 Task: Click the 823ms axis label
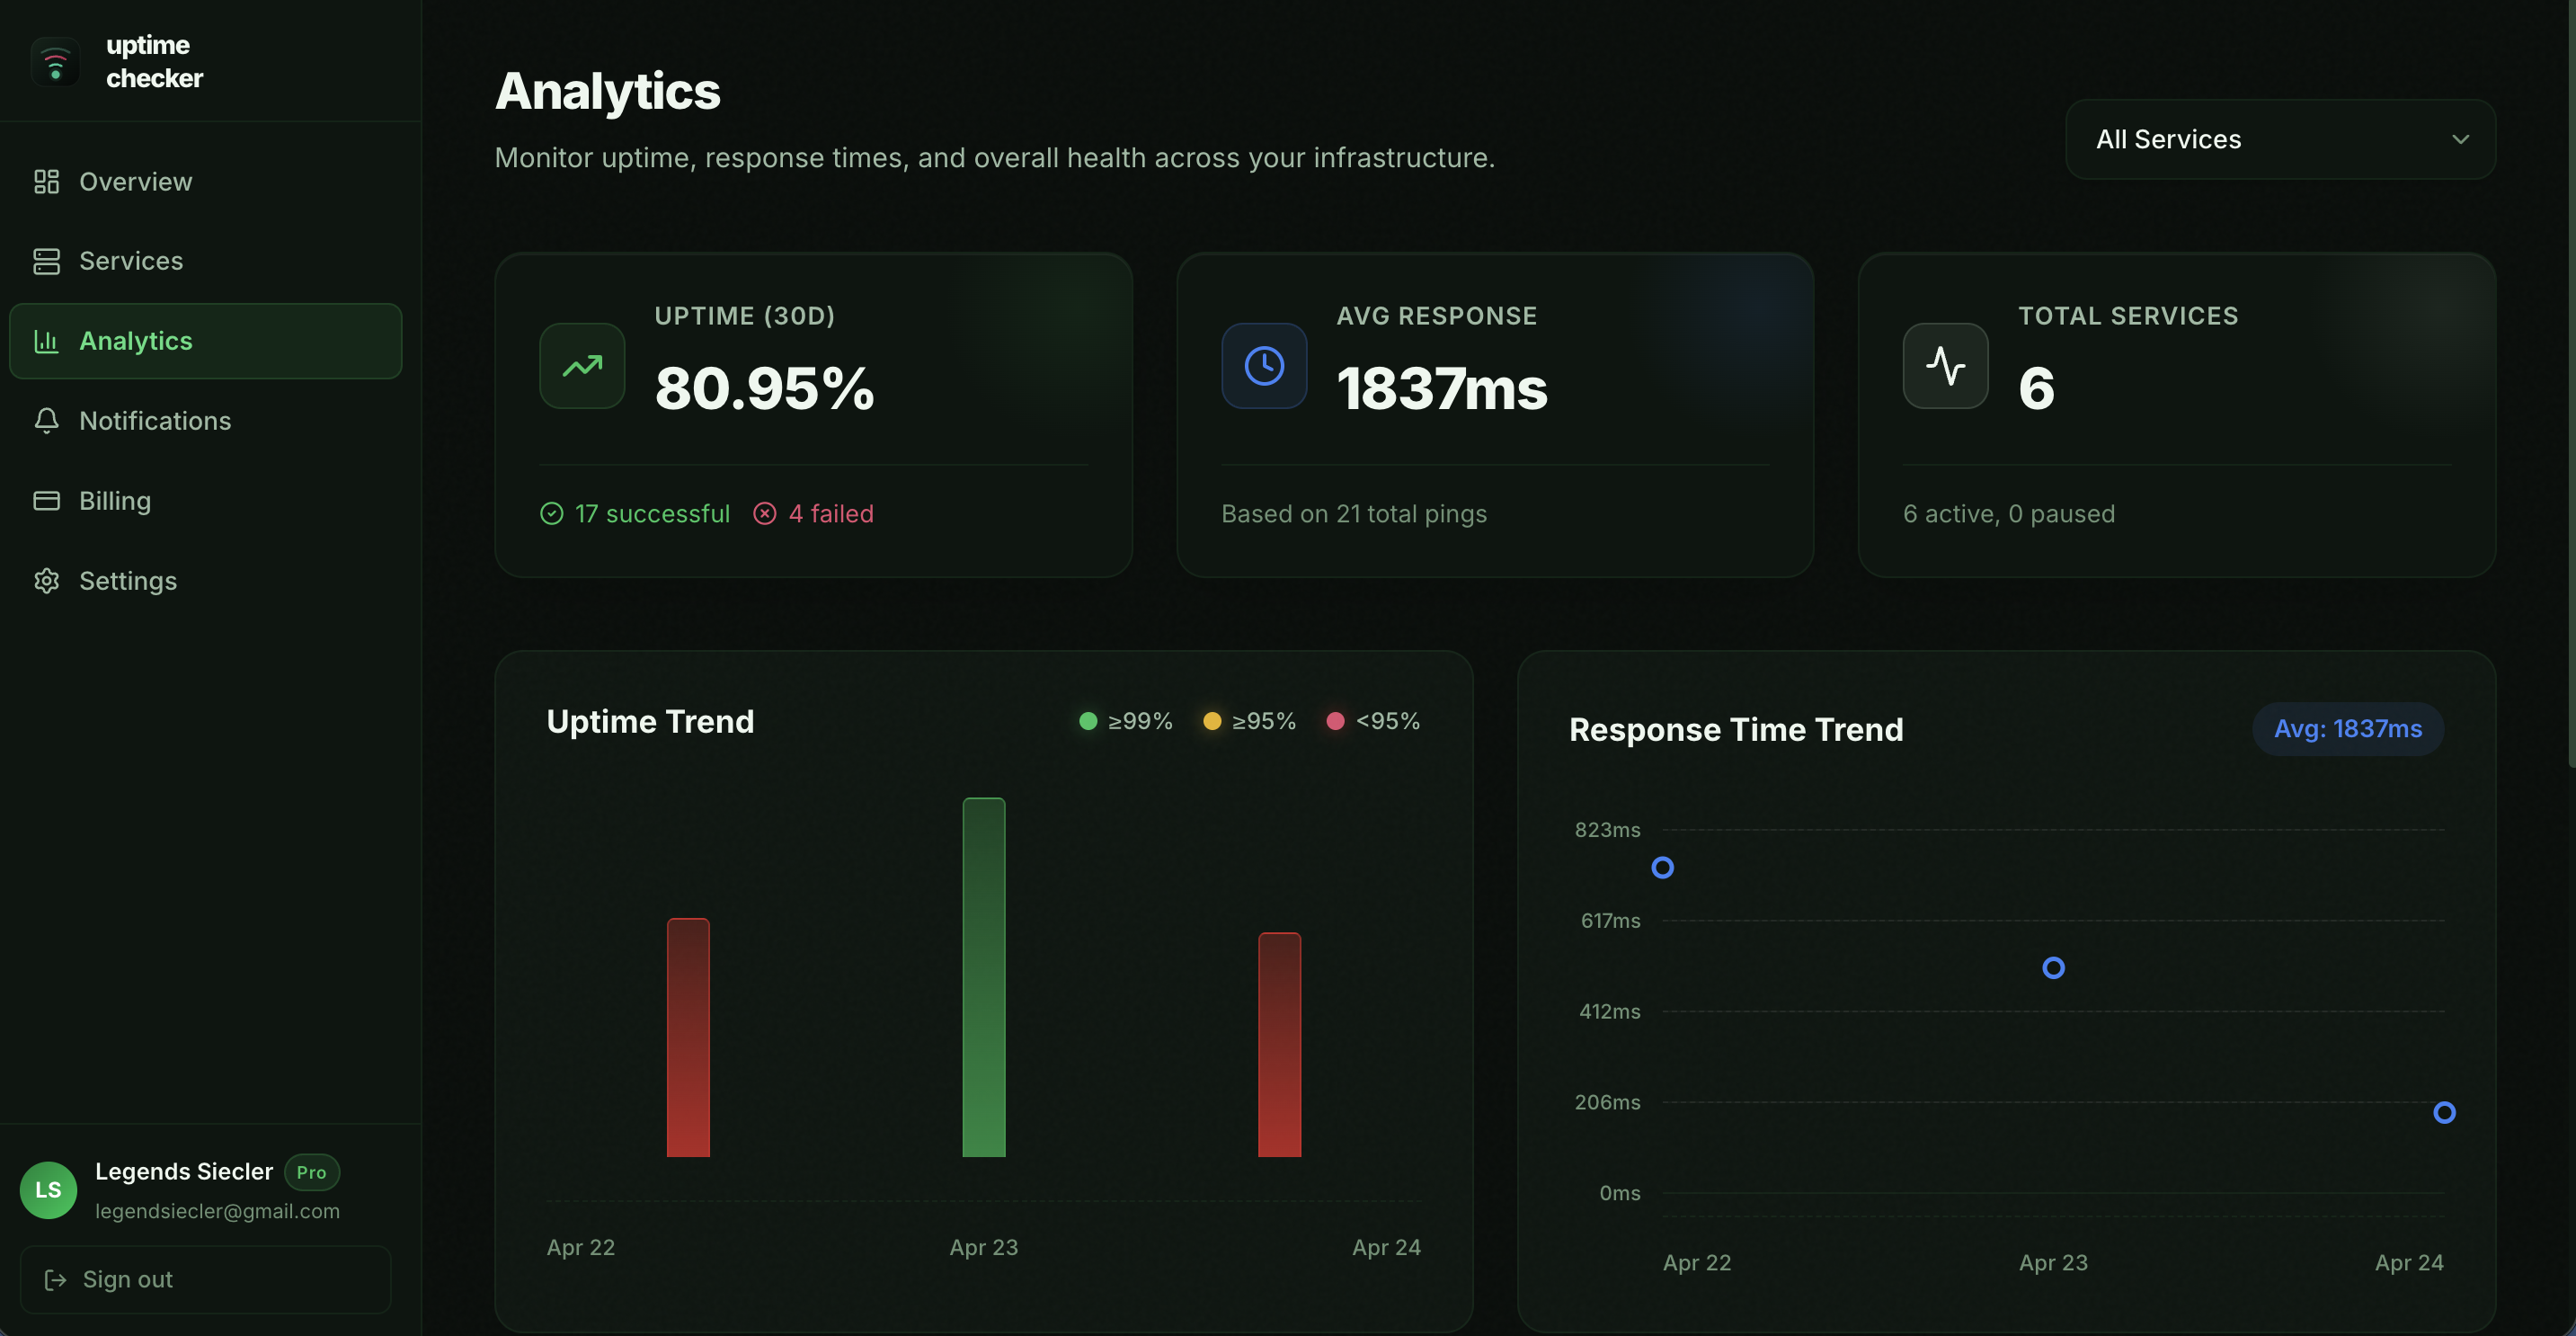(x=1607, y=830)
